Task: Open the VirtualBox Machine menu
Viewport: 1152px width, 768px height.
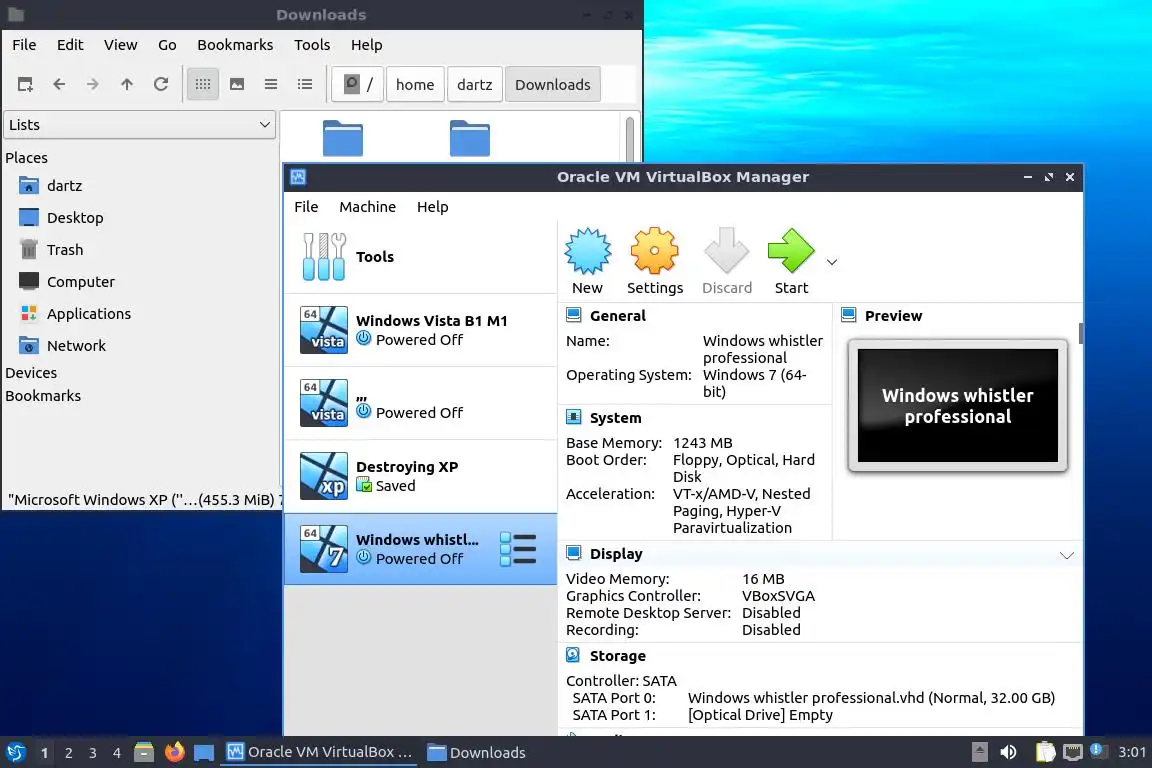Action: point(367,207)
